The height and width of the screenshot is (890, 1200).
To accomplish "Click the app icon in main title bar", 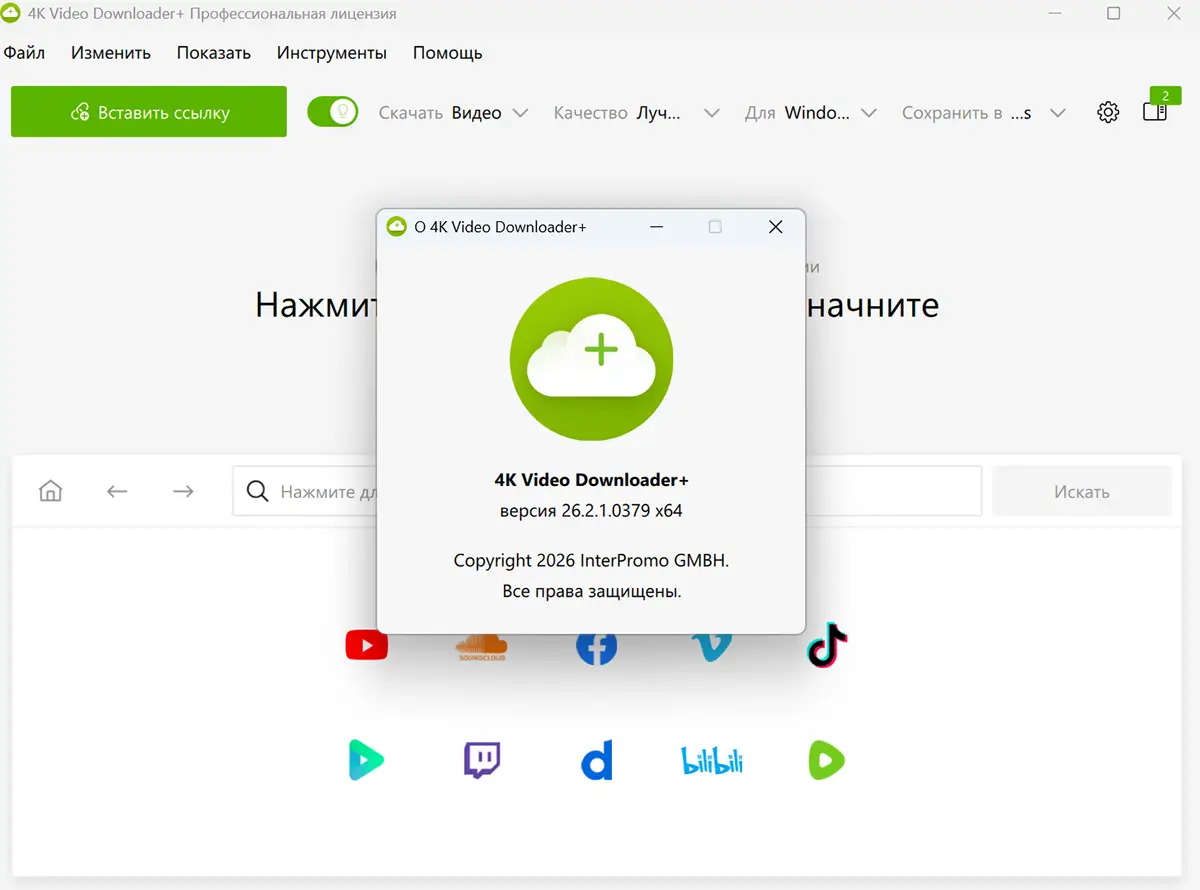I will (12, 14).
